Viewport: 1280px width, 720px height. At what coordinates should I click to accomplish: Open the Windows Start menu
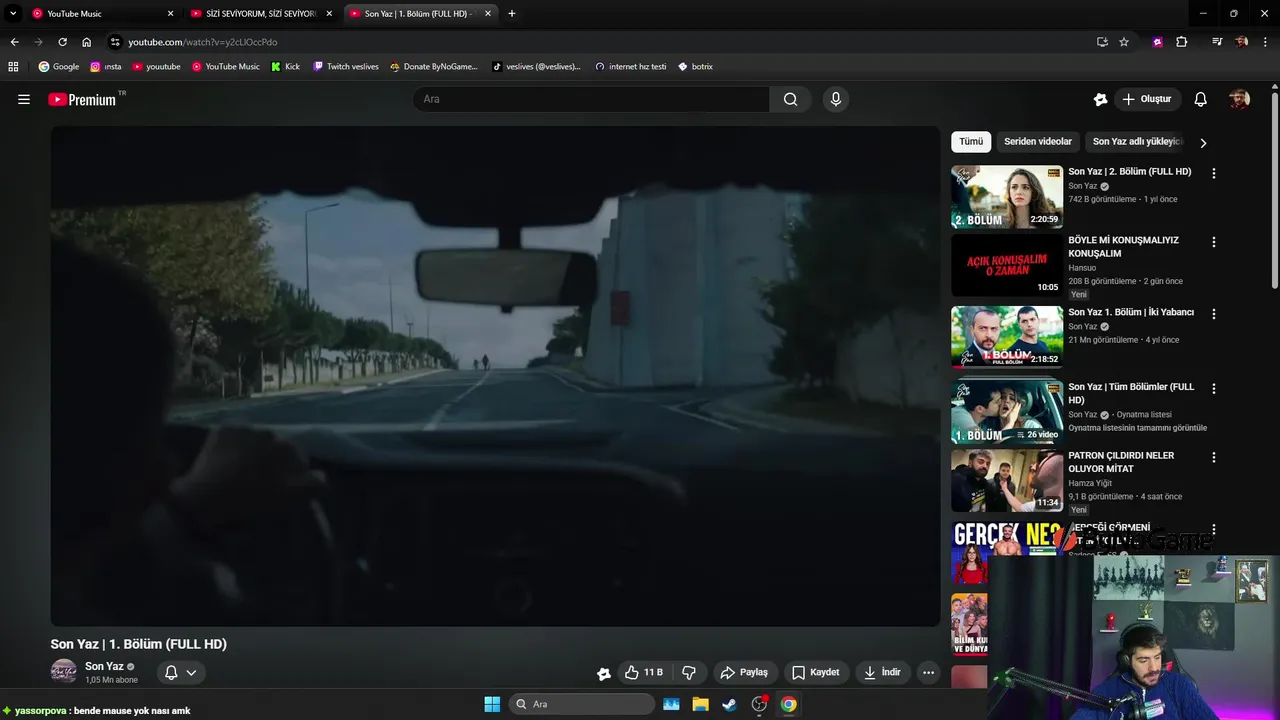pos(492,704)
